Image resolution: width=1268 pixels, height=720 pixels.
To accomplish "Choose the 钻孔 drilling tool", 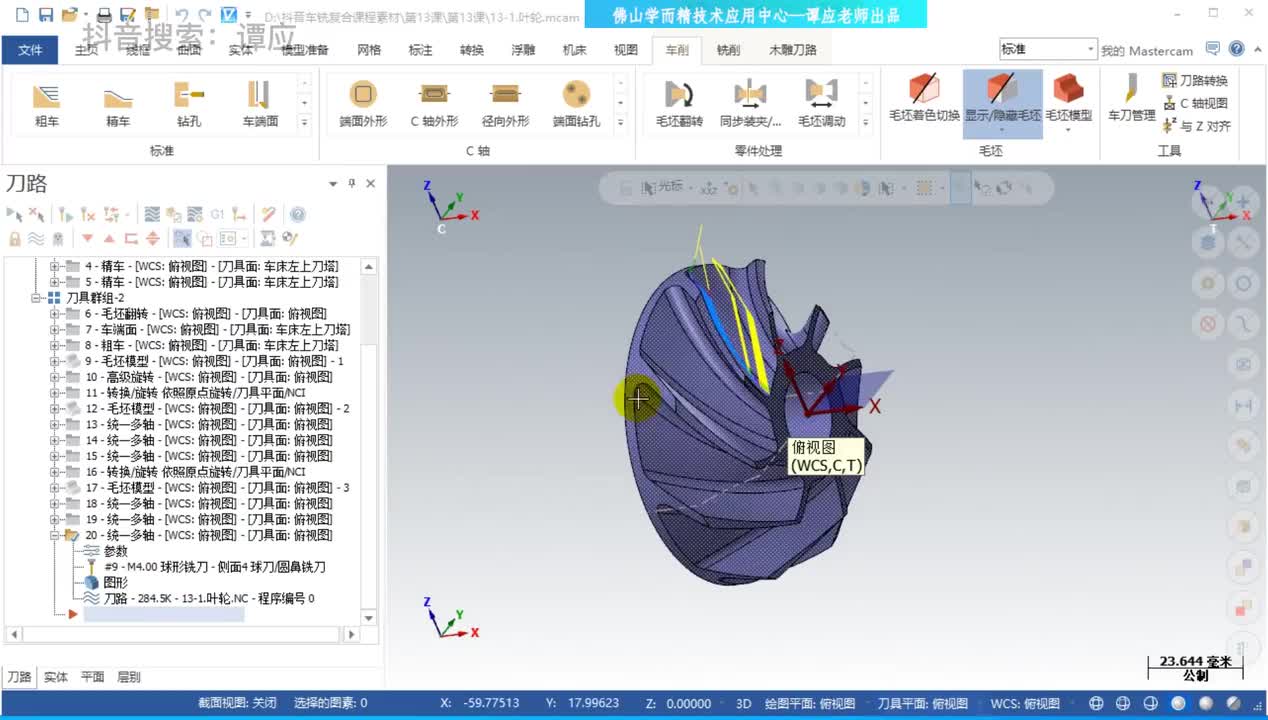I will pos(189,104).
